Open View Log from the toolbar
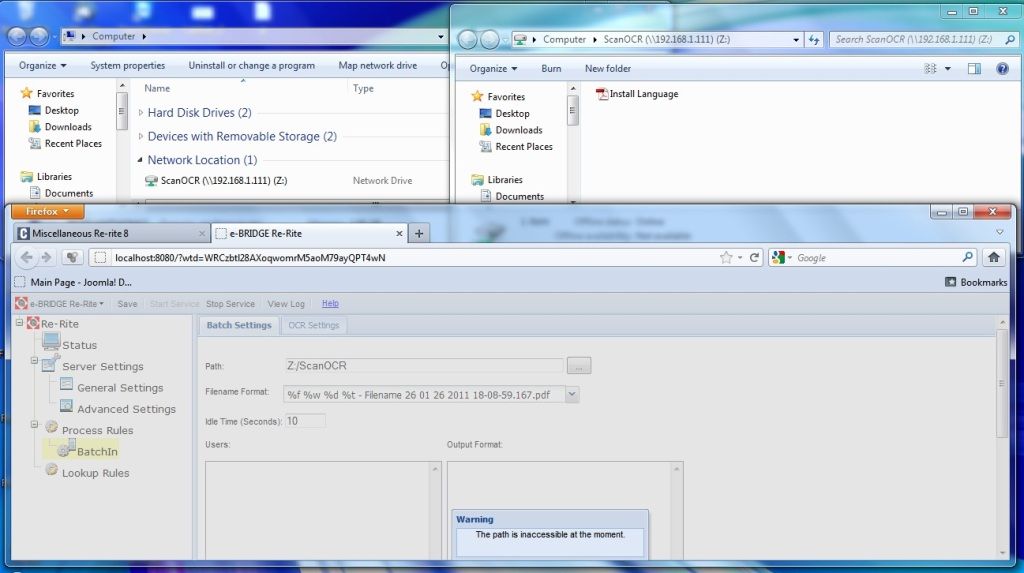The image size is (1024, 573). point(285,304)
